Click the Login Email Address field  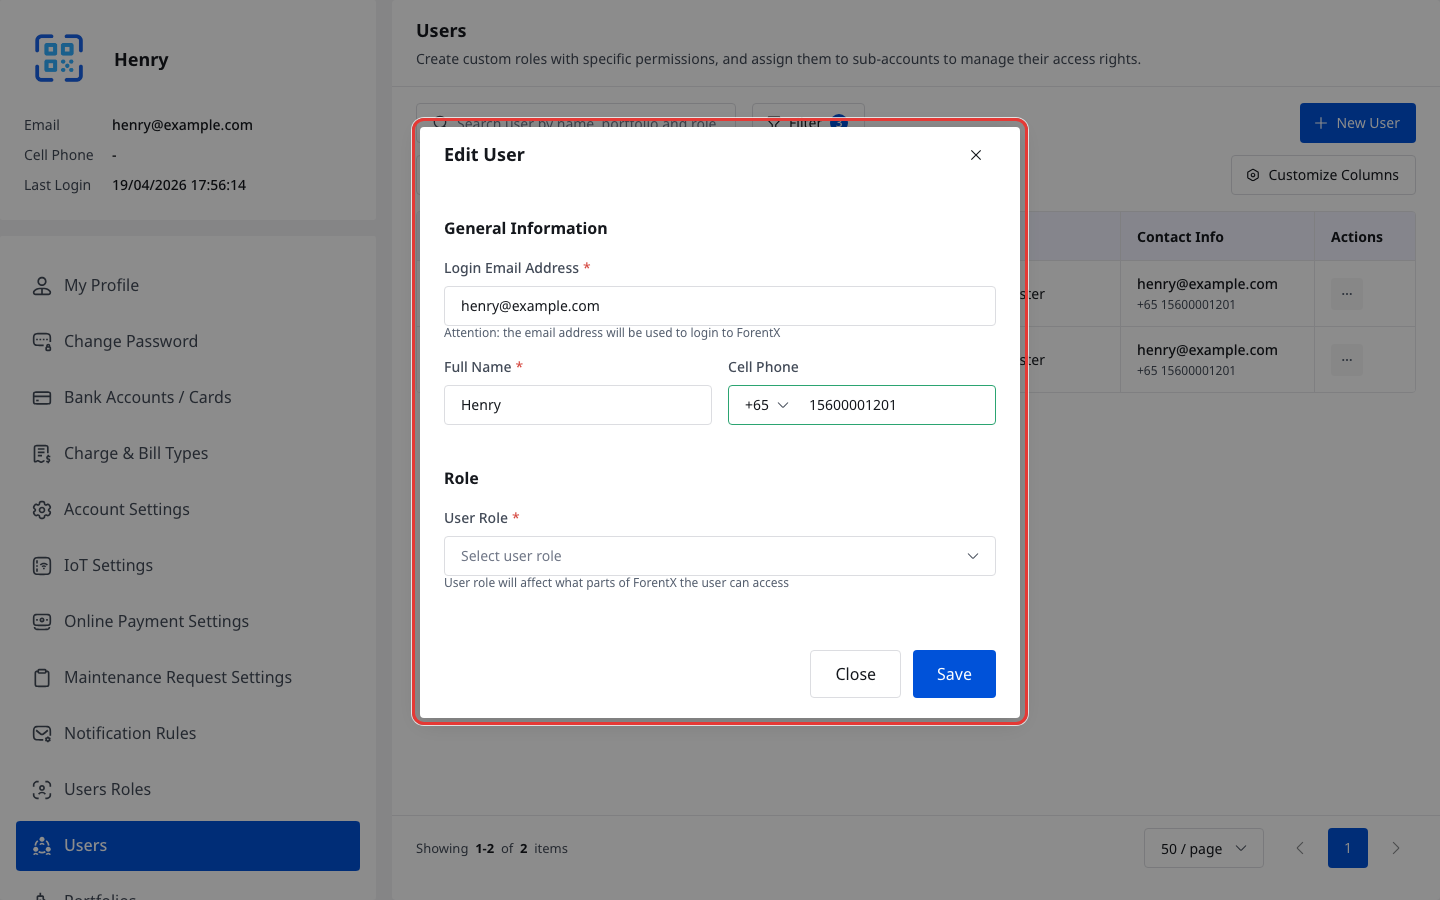(x=720, y=306)
